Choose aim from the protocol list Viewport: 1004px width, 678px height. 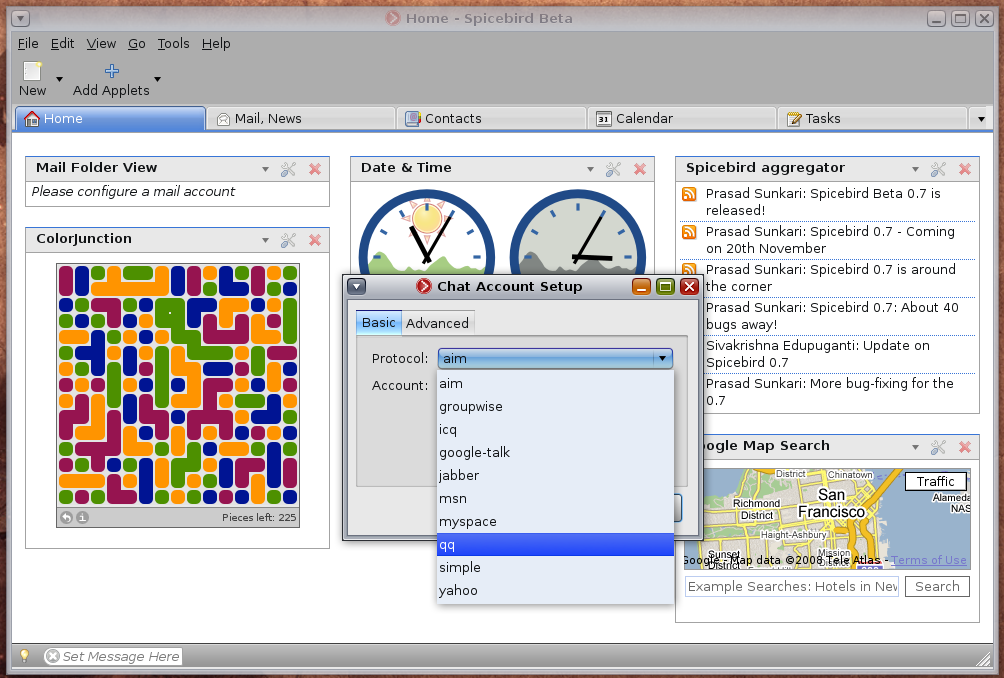click(x=555, y=383)
